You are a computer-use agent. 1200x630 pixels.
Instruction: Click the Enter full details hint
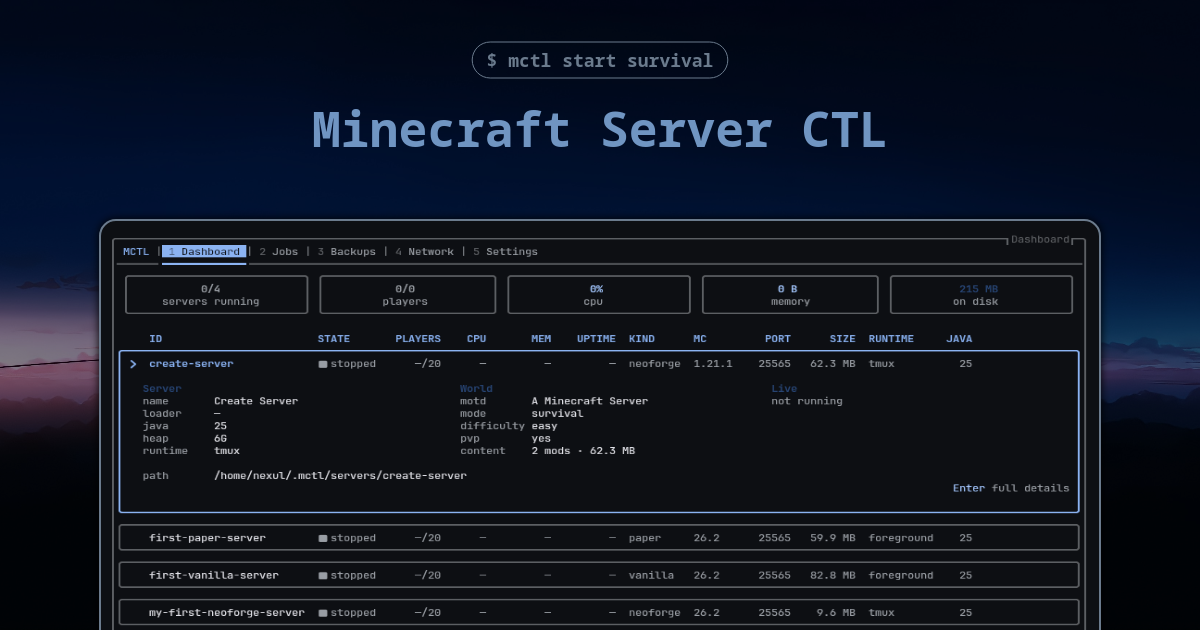point(1011,488)
